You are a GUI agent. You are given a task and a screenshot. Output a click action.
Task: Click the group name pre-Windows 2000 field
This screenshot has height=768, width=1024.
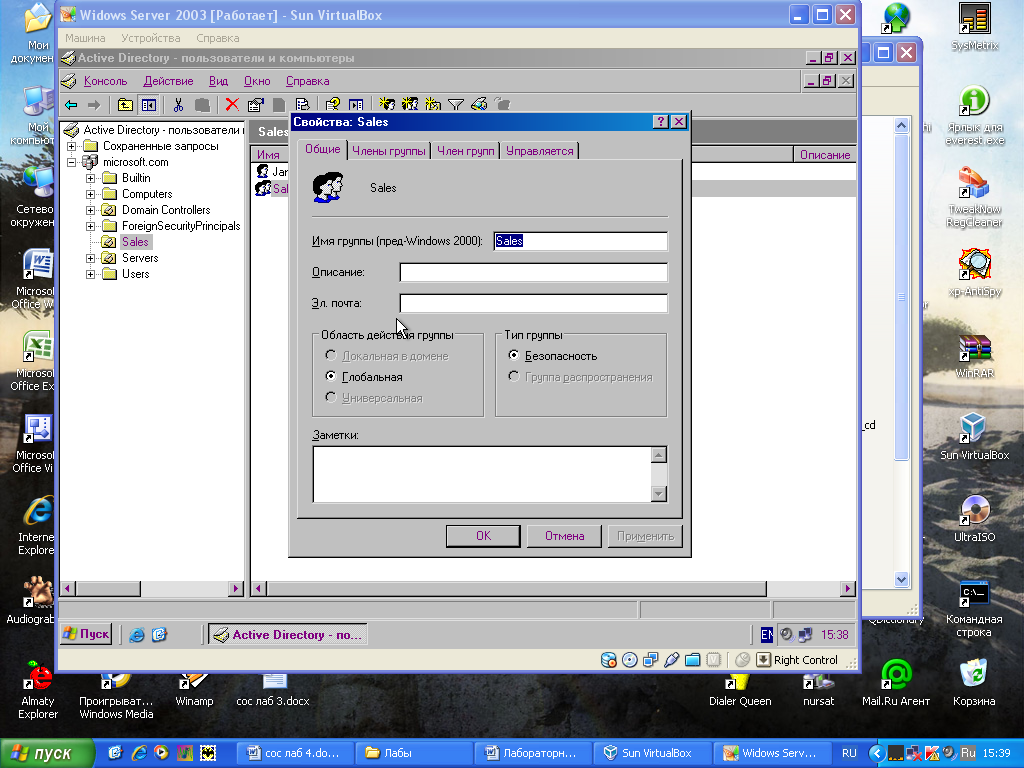pos(581,241)
